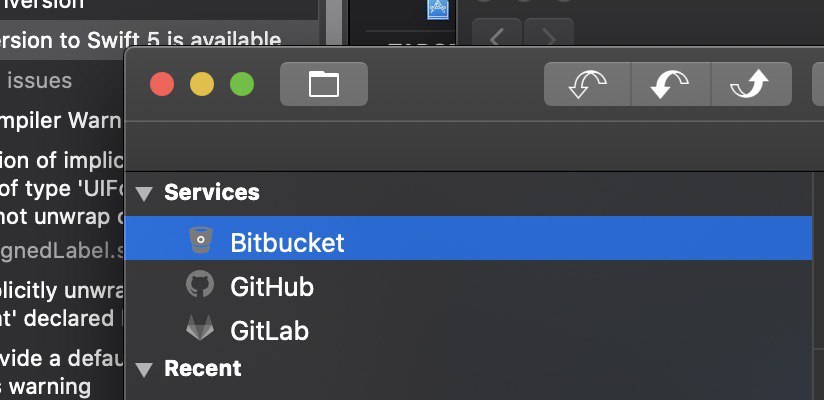Click the Push upward arrow icon
This screenshot has height=400, width=824.
(750, 84)
